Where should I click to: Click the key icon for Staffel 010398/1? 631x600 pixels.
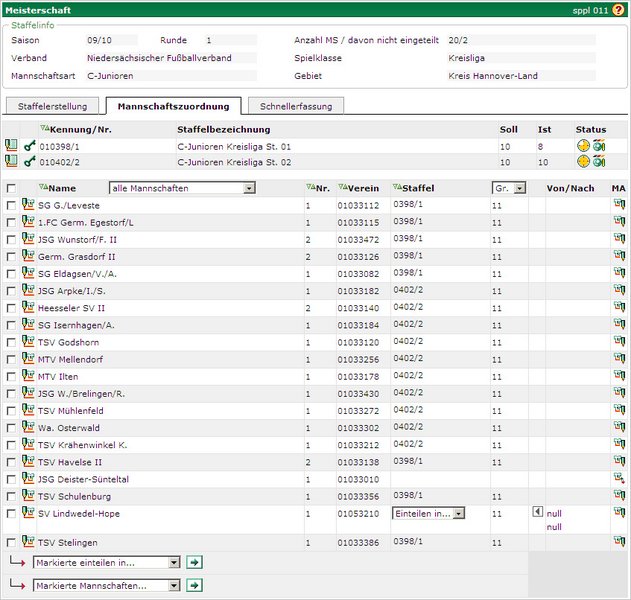tap(29, 146)
